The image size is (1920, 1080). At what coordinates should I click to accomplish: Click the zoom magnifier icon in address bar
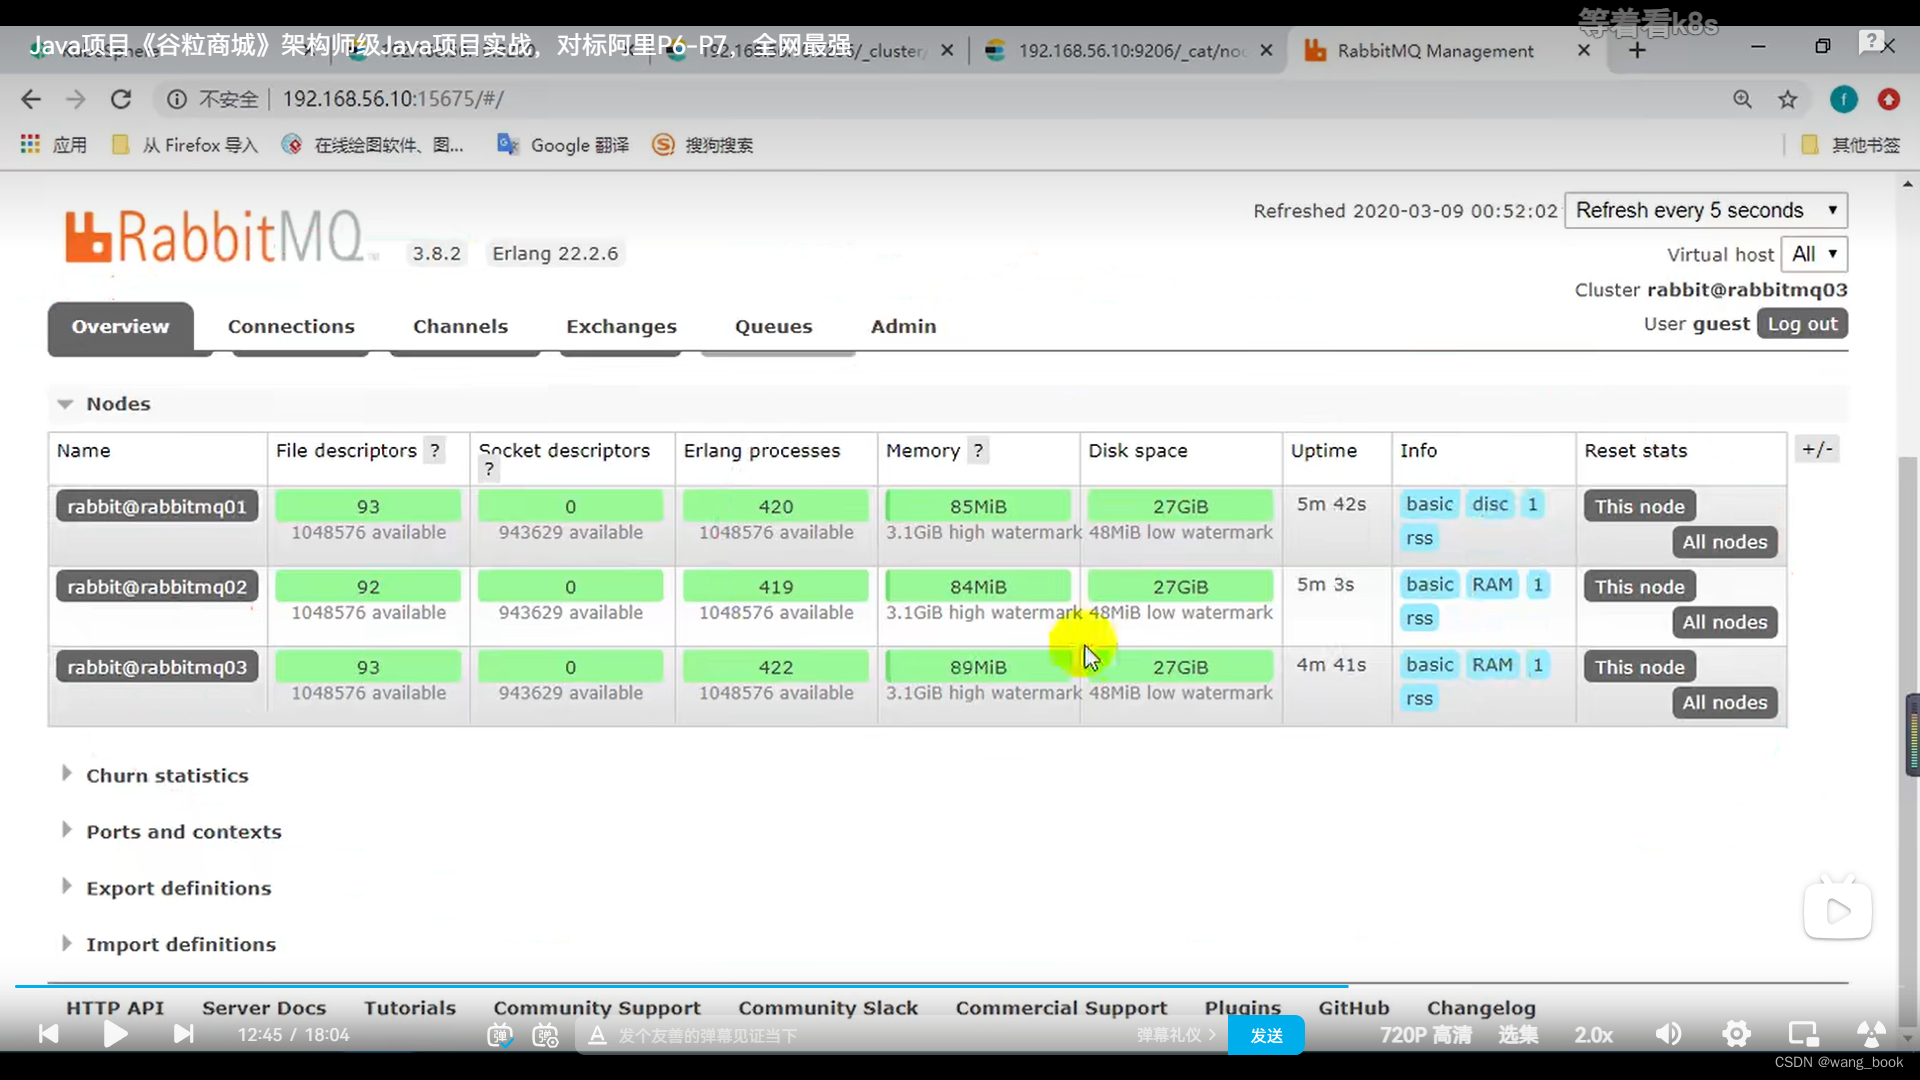coord(1742,99)
